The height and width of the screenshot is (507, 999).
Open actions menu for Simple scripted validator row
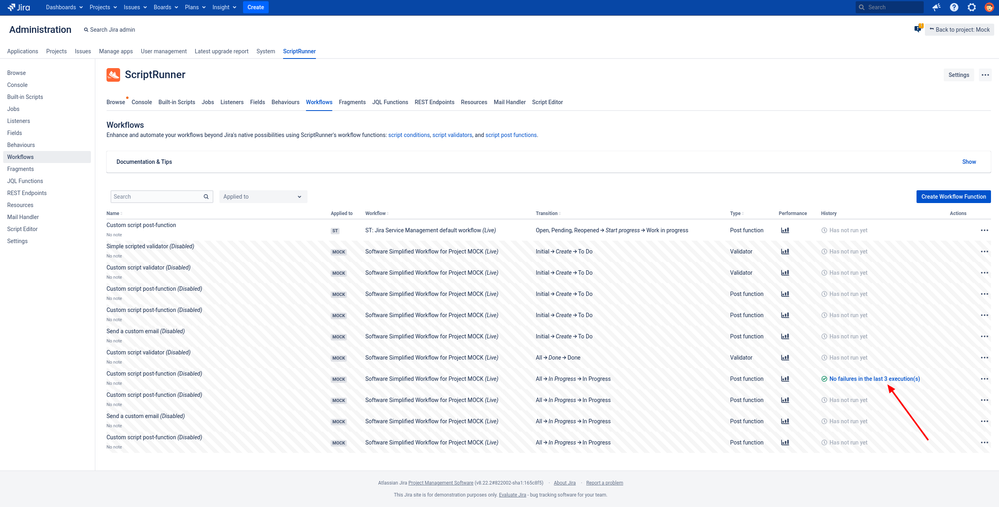coord(984,252)
